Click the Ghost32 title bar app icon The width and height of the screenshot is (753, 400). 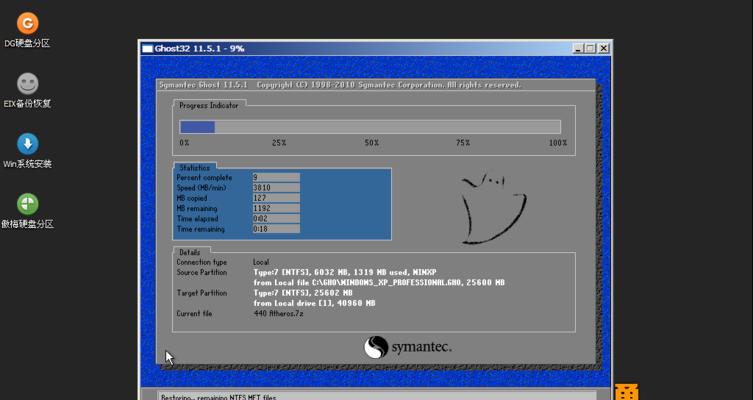147,48
